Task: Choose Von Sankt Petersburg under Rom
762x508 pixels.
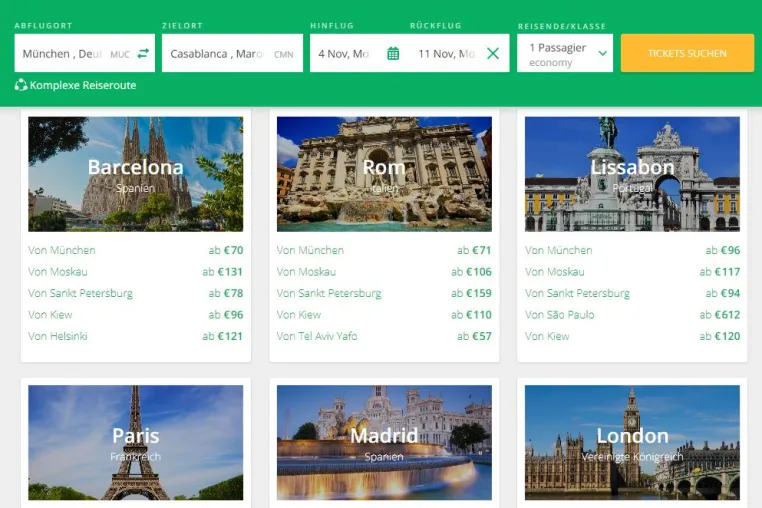Action: pos(329,293)
